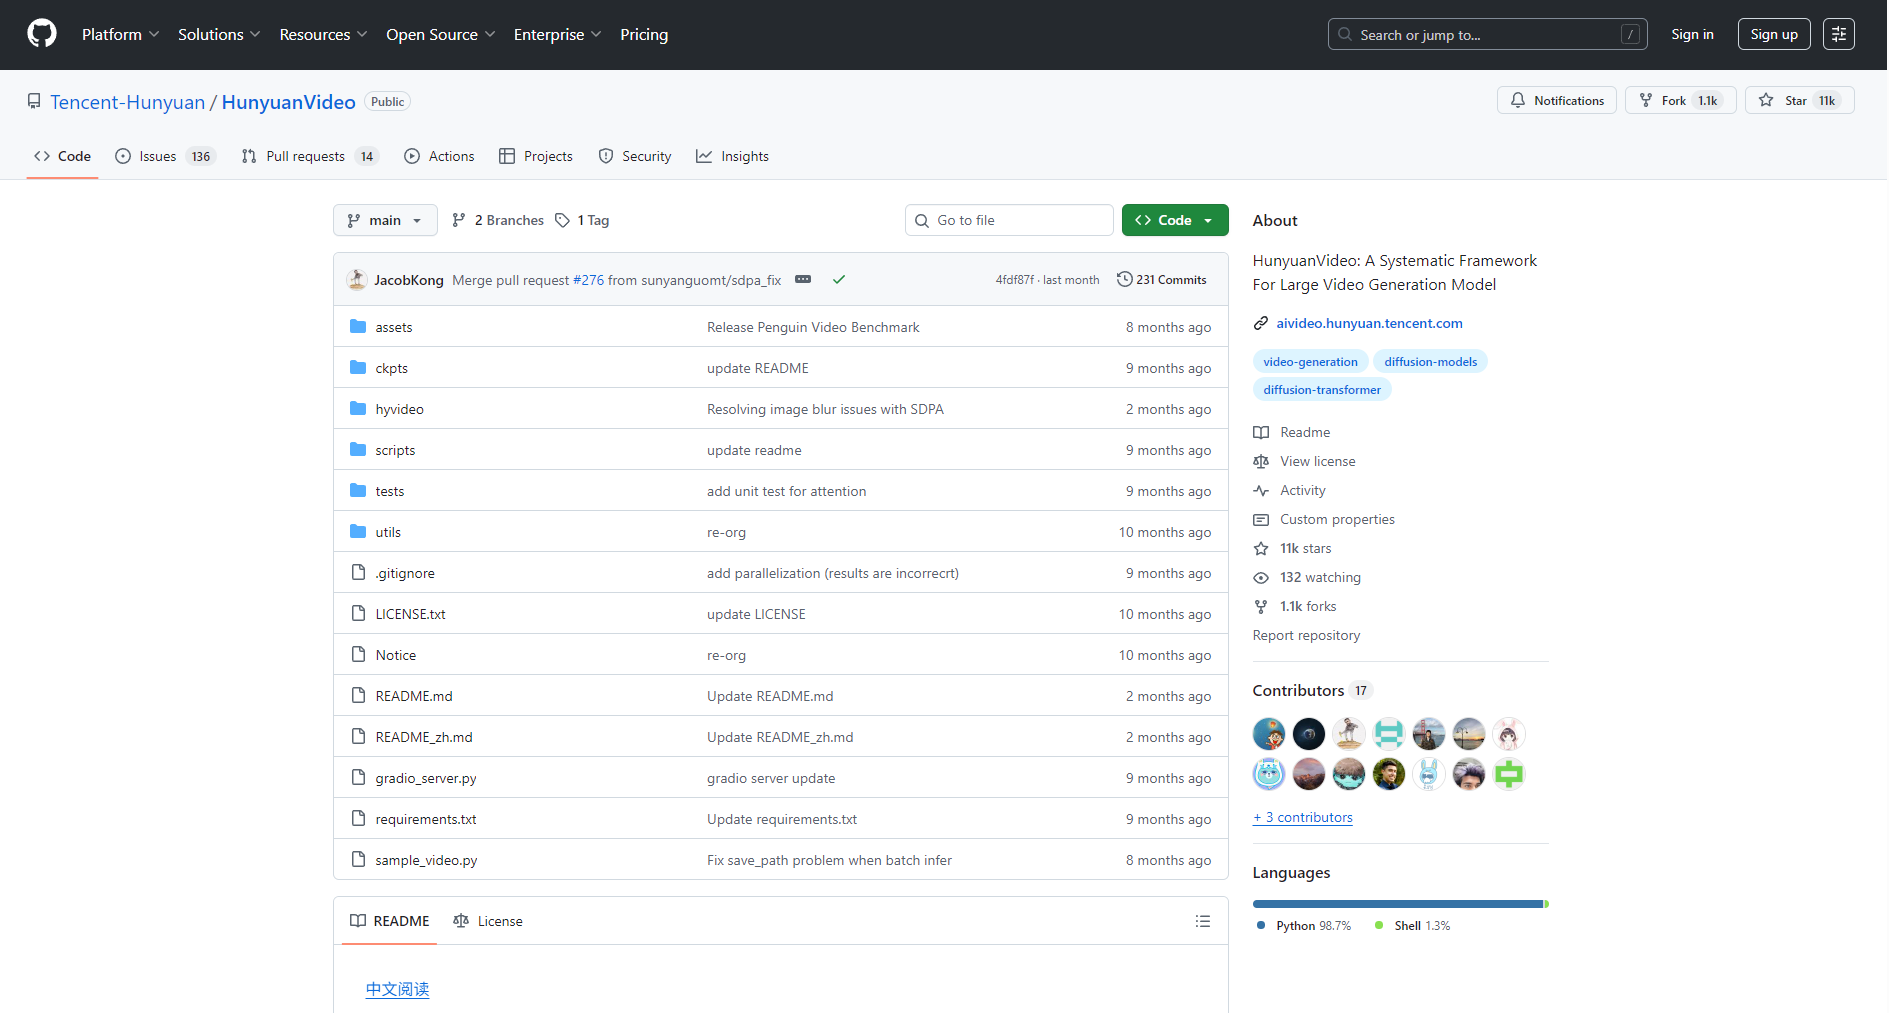Switch to the Issues tab

point(165,156)
